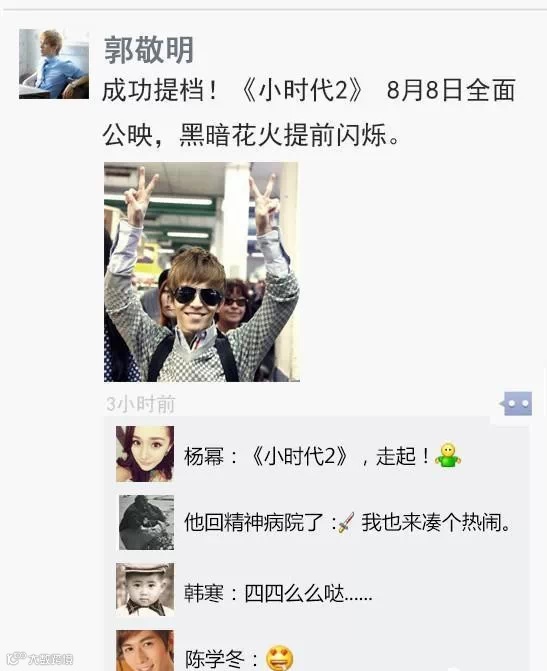Click the heart-eyes emoji after 陈学冬
The height and width of the screenshot is (671, 547).
(x=280, y=658)
